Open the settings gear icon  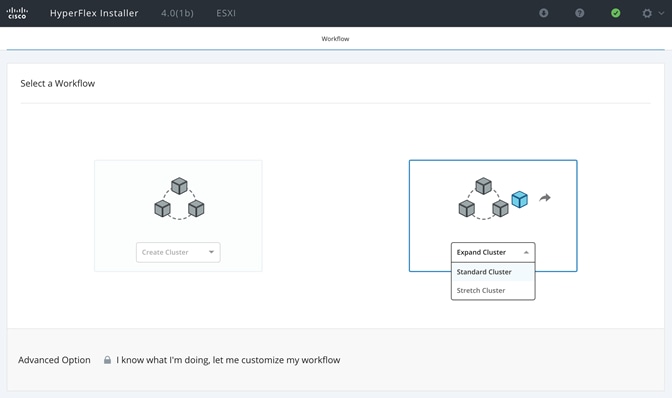point(647,13)
